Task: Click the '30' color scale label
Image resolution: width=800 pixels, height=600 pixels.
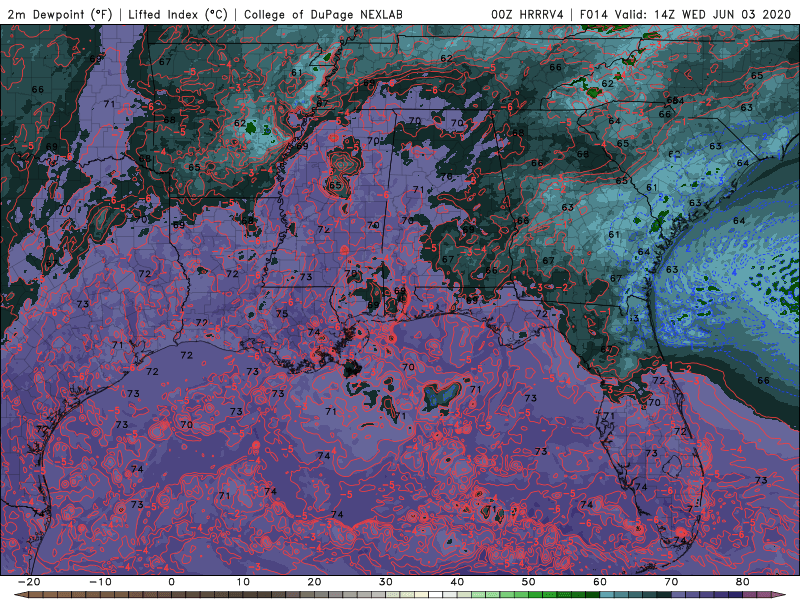Action: (386, 582)
